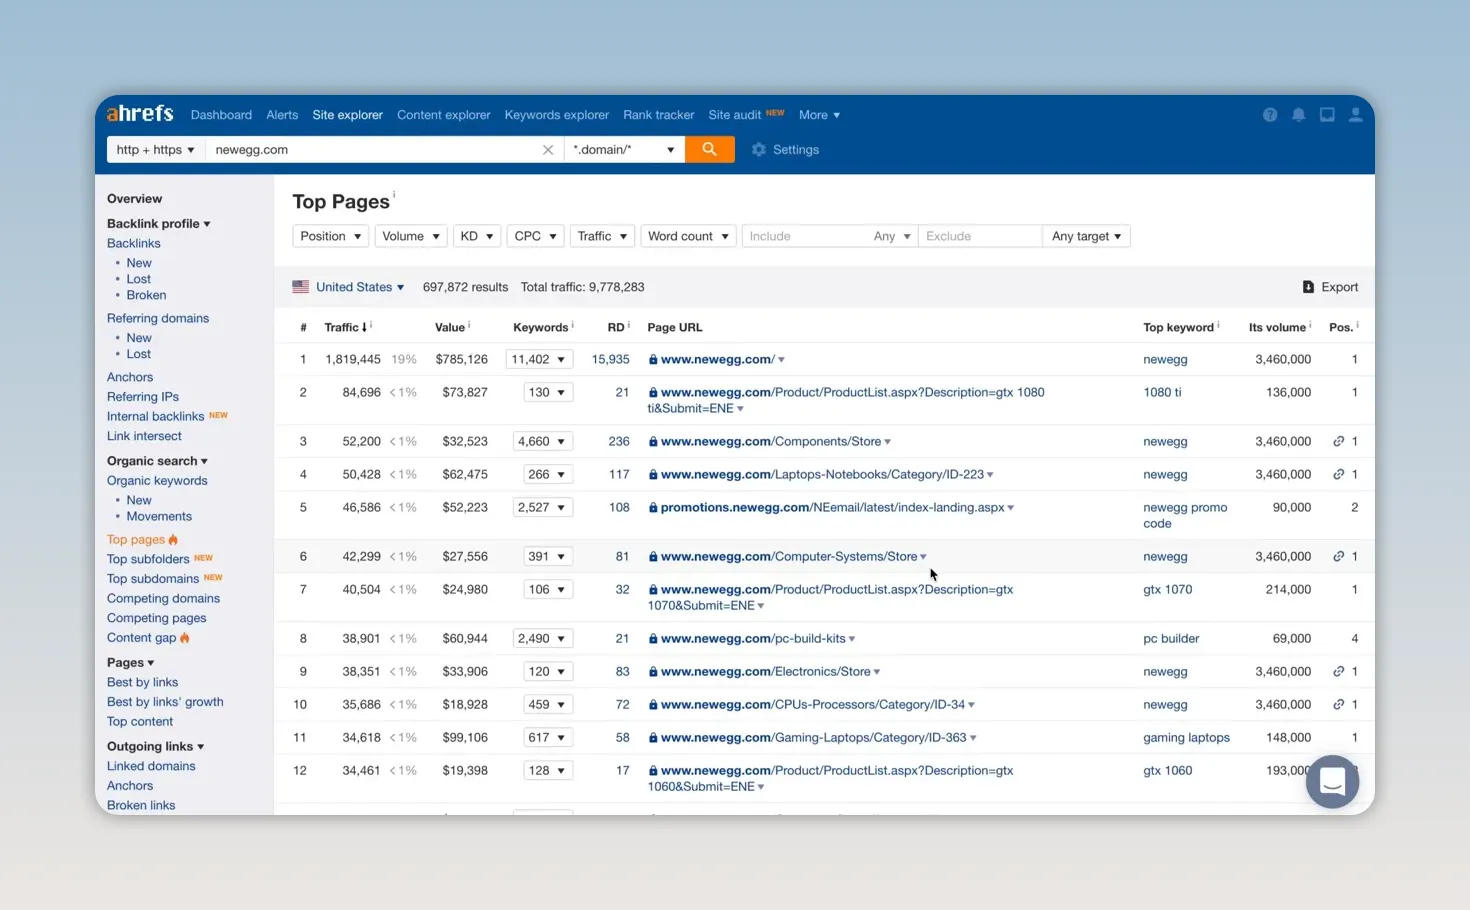Sort by RD column header
Viewport: 1470px width, 910px height.
pyautogui.click(x=616, y=327)
